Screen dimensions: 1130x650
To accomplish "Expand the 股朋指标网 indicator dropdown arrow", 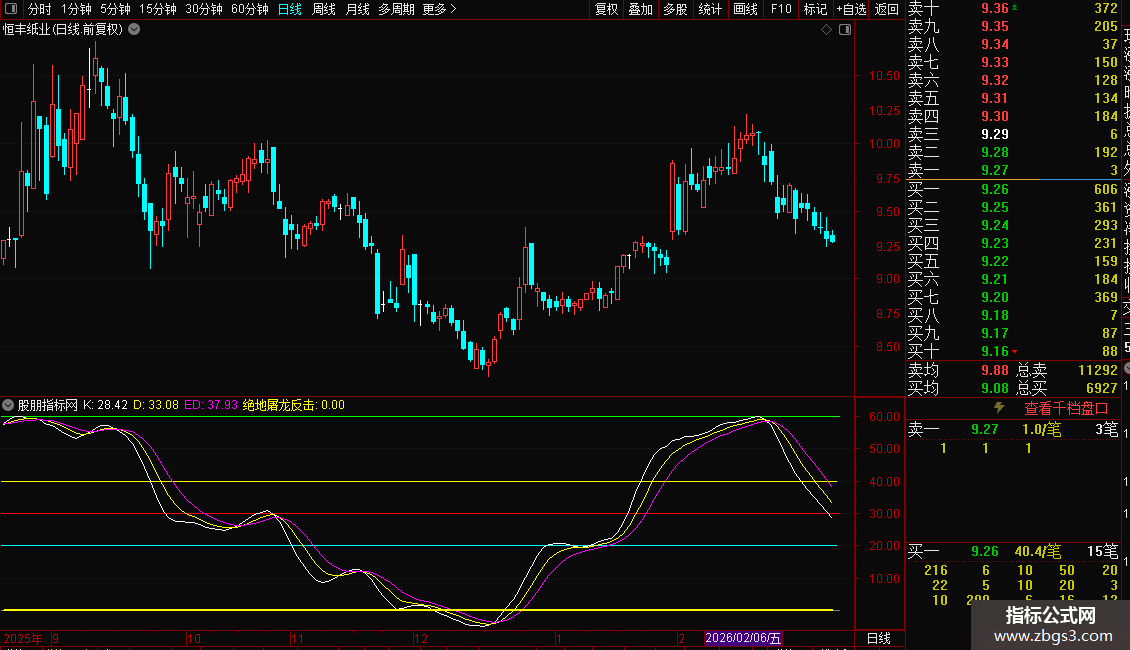I will click(x=9, y=405).
